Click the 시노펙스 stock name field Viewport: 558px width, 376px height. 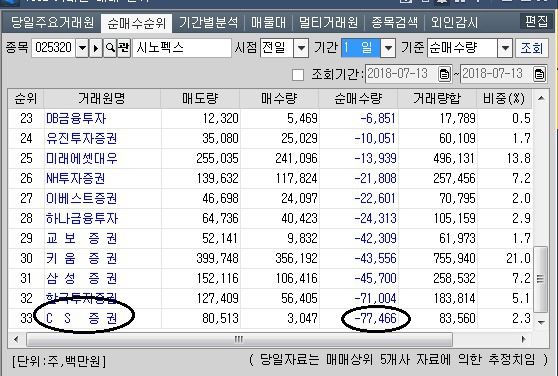182,48
